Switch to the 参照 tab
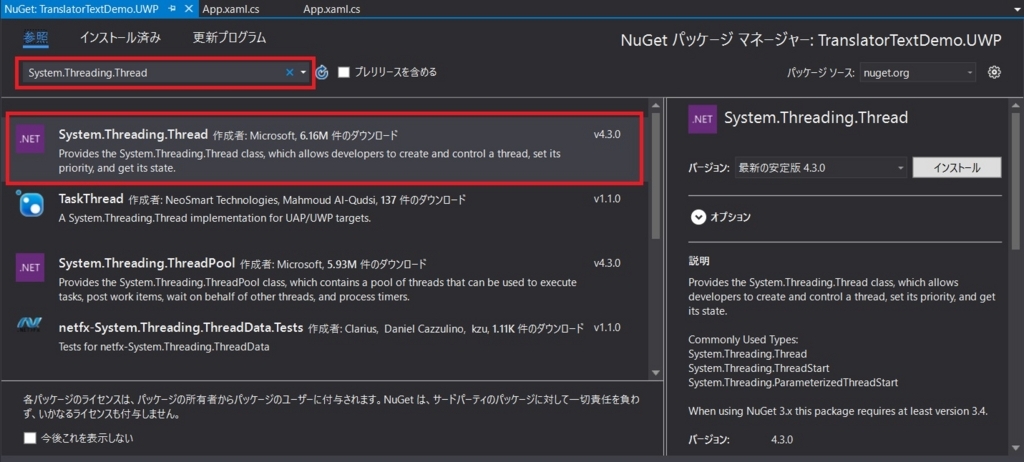This screenshot has height=462, width=1024. tap(36, 38)
